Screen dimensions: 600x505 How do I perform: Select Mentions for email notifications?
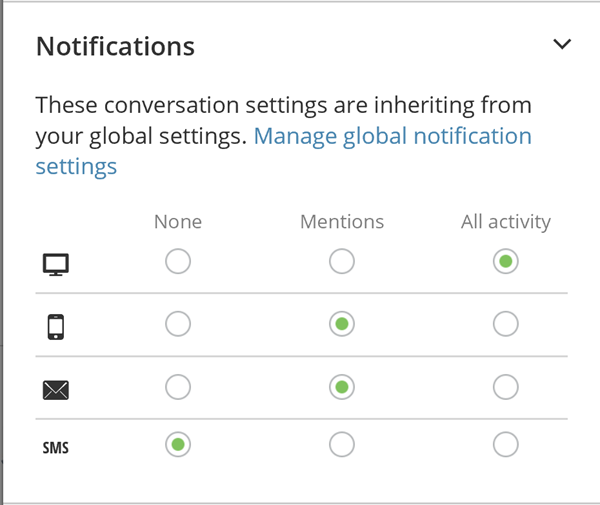coord(342,386)
